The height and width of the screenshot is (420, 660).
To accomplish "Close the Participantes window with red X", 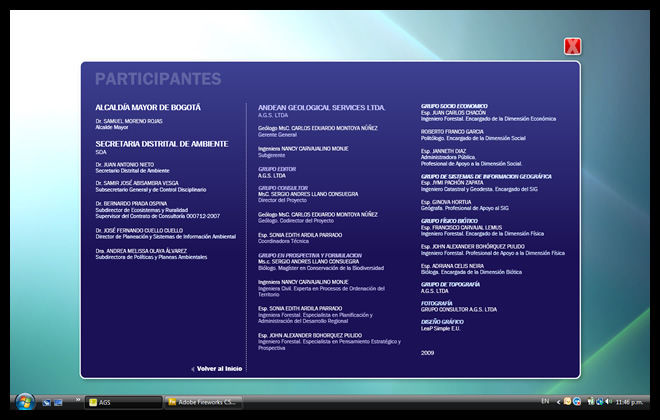I will [x=572, y=46].
